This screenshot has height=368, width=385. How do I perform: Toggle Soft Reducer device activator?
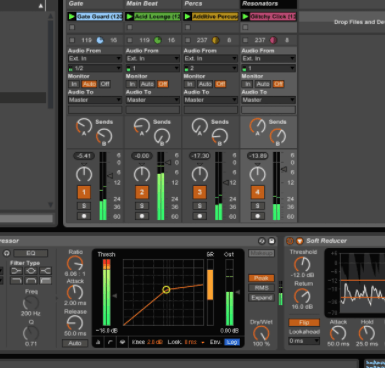290,241
